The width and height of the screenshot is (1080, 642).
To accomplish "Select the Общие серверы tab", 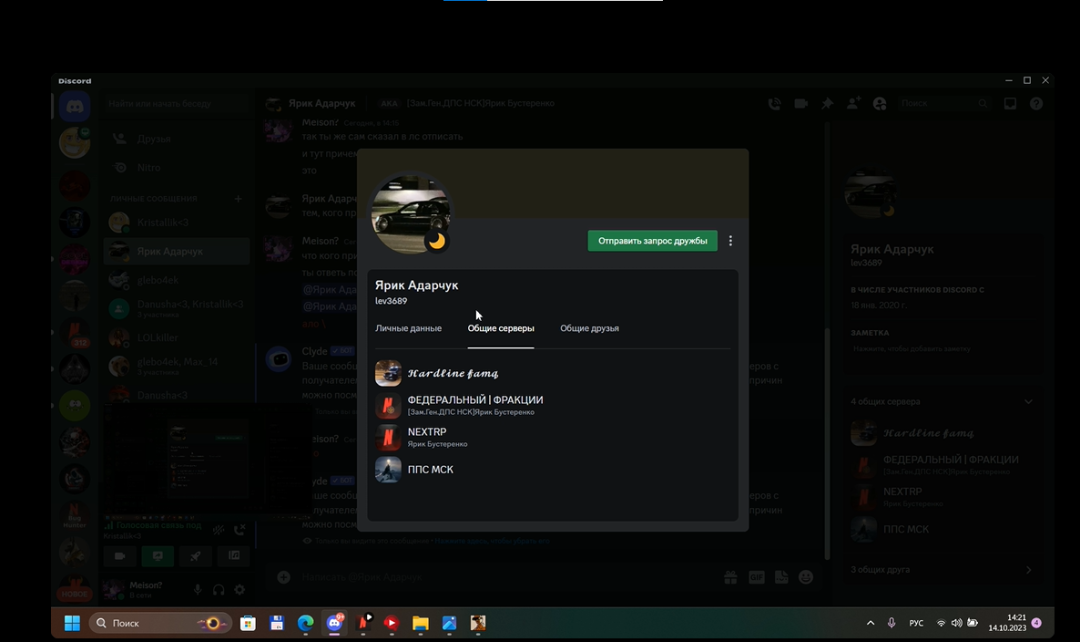I will point(501,328).
